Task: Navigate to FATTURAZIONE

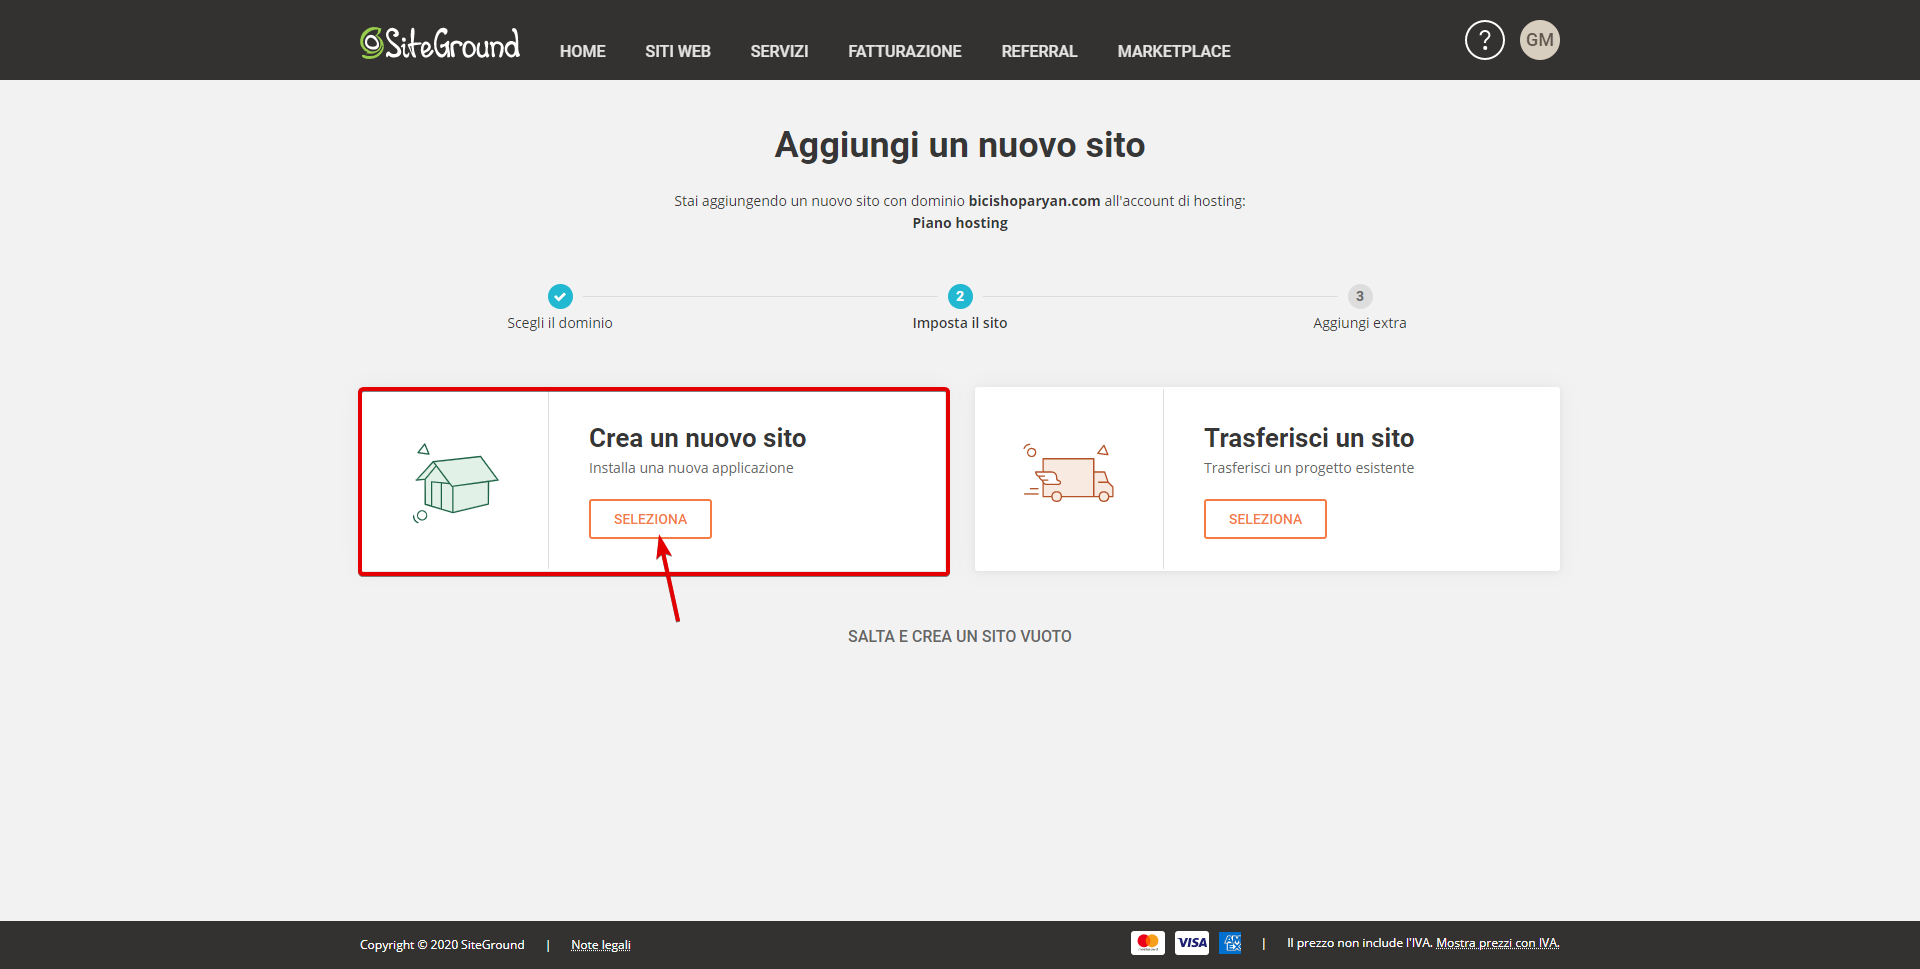Action: point(904,51)
